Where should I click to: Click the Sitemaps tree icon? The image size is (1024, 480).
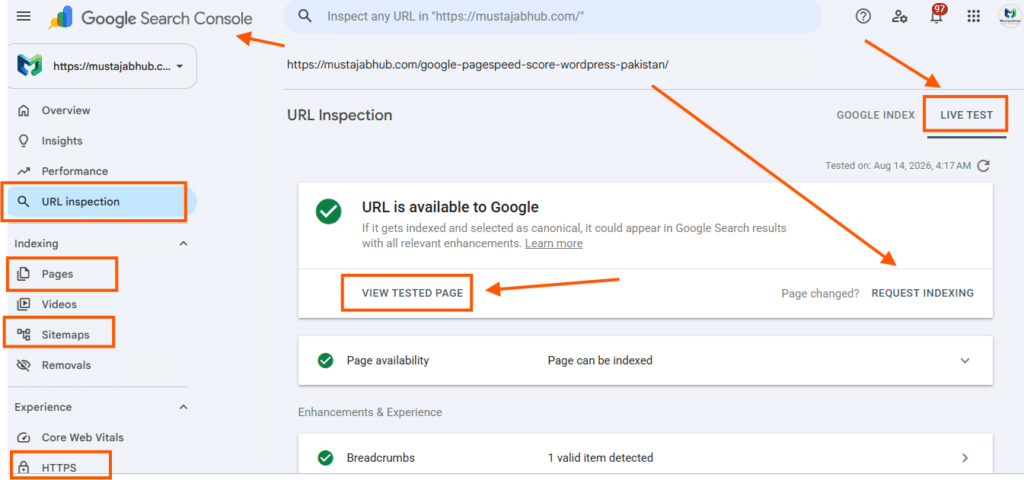[x=24, y=334]
